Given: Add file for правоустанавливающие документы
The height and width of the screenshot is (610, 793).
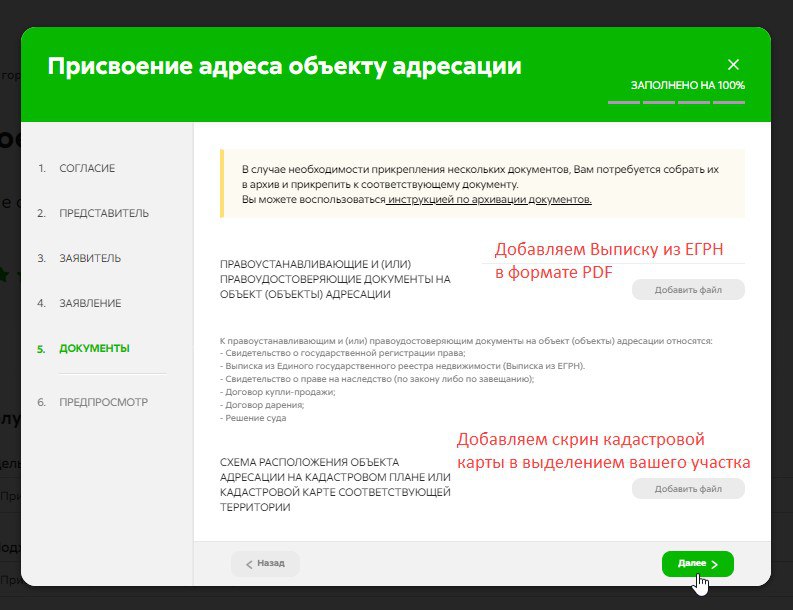Looking at the screenshot, I should coord(688,290).
